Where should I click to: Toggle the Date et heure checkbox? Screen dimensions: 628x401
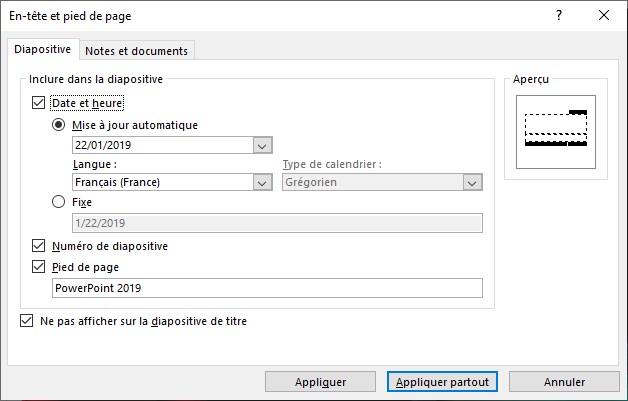pyautogui.click(x=39, y=102)
